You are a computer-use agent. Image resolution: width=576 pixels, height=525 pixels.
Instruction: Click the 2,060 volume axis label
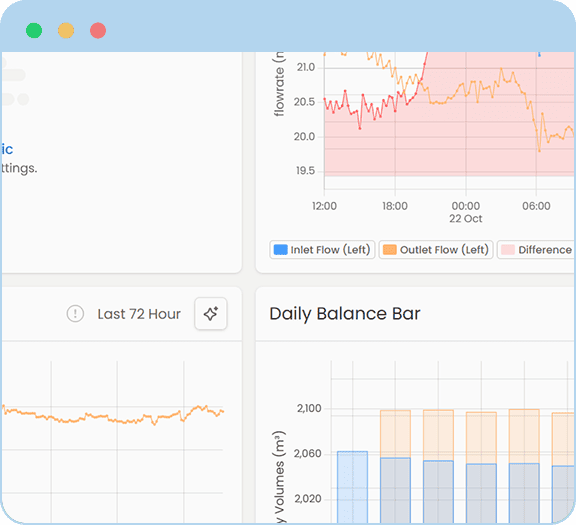pyautogui.click(x=308, y=454)
